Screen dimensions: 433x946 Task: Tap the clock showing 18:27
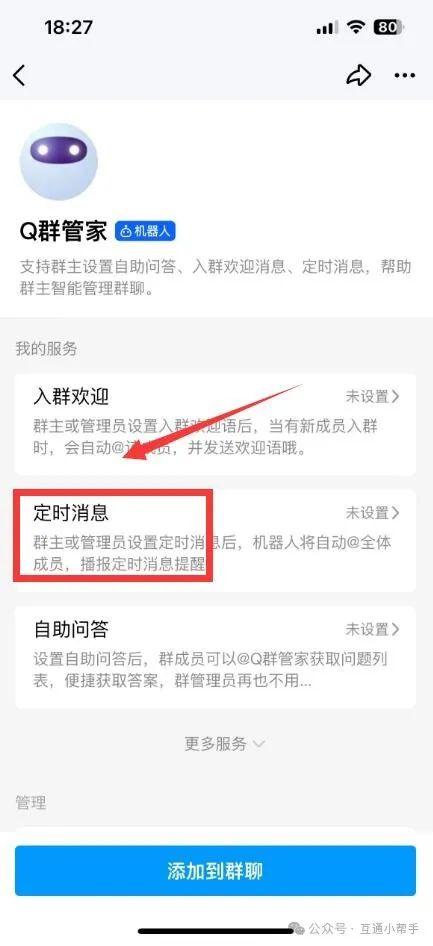coord(68,27)
